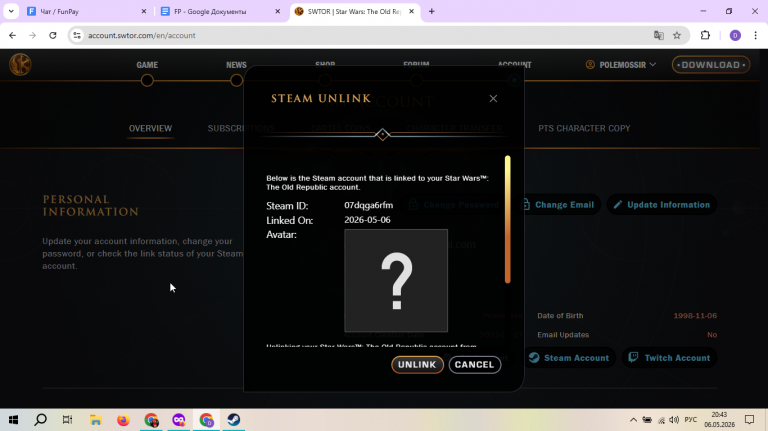The width and height of the screenshot is (768, 431).
Task: Select the Linked On date 2026-05-06
Action: pos(367,220)
